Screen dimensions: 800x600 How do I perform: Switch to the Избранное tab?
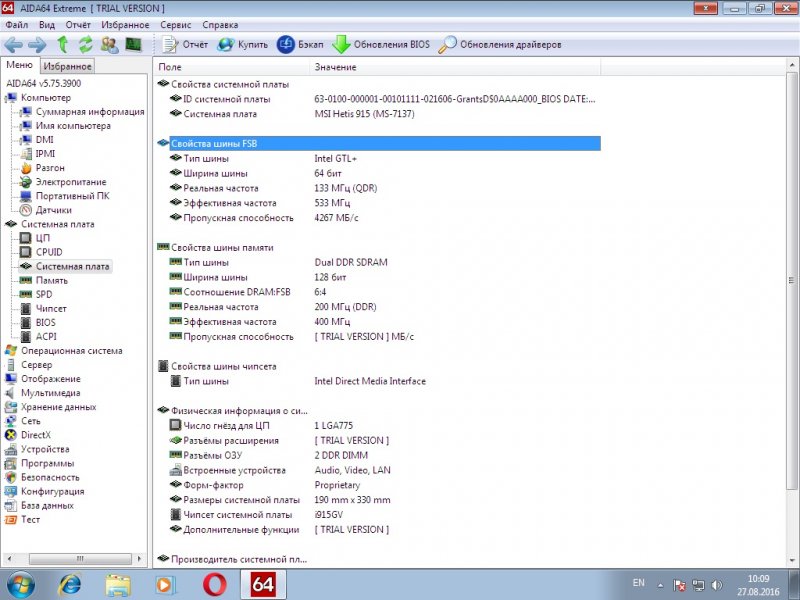[x=68, y=66]
